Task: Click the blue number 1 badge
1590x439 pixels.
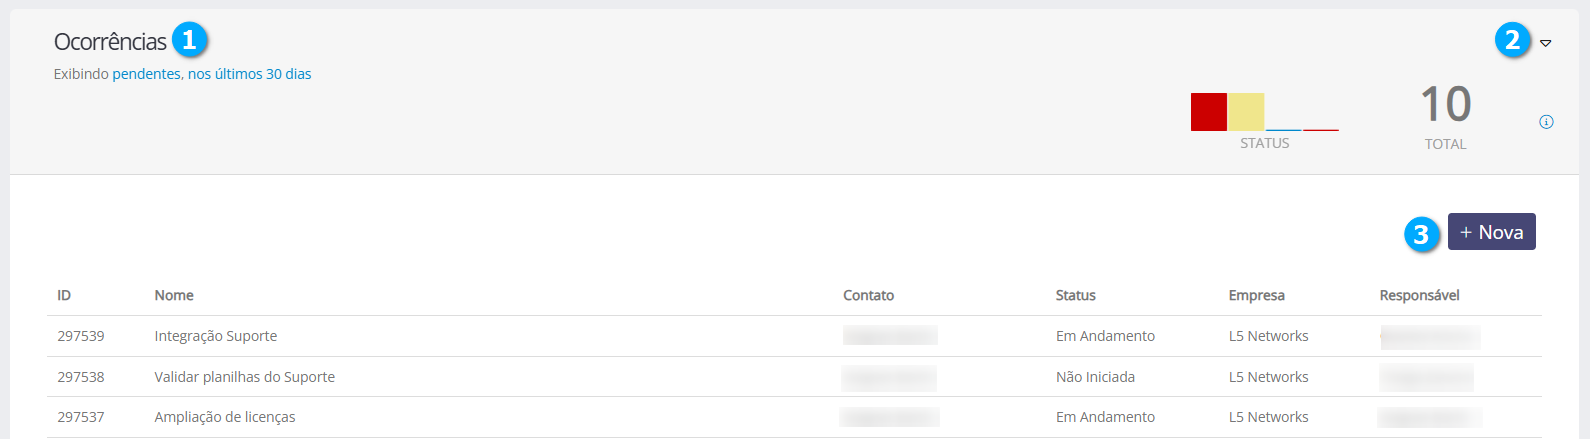Action: 189,41
